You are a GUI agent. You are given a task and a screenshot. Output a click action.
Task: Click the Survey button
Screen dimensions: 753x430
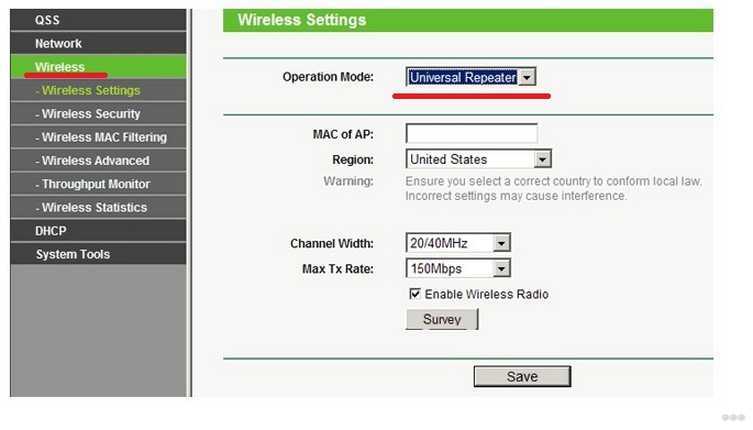pyautogui.click(x=442, y=319)
